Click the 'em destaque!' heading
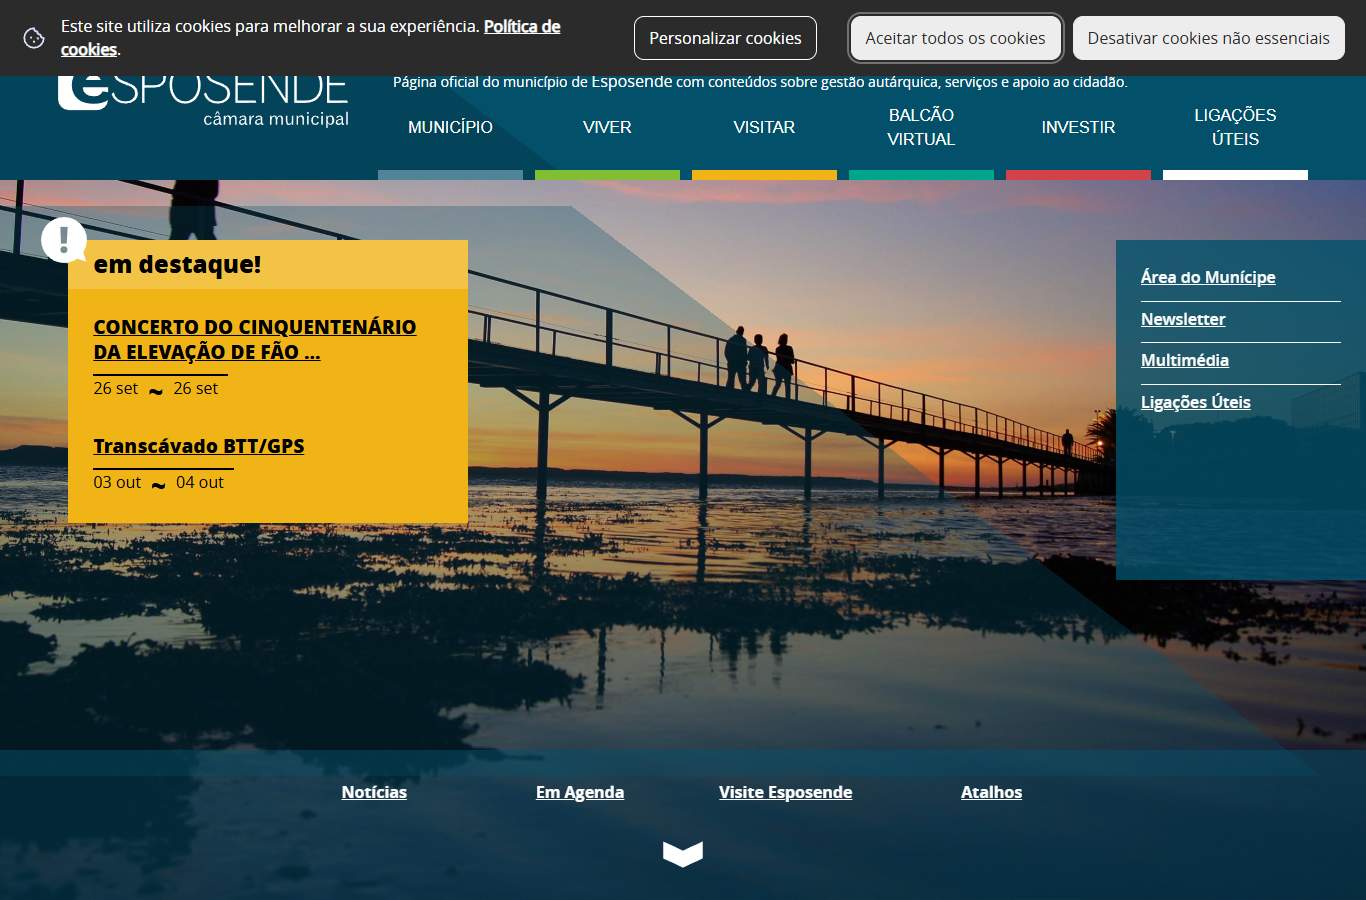 [x=177, y=264]
